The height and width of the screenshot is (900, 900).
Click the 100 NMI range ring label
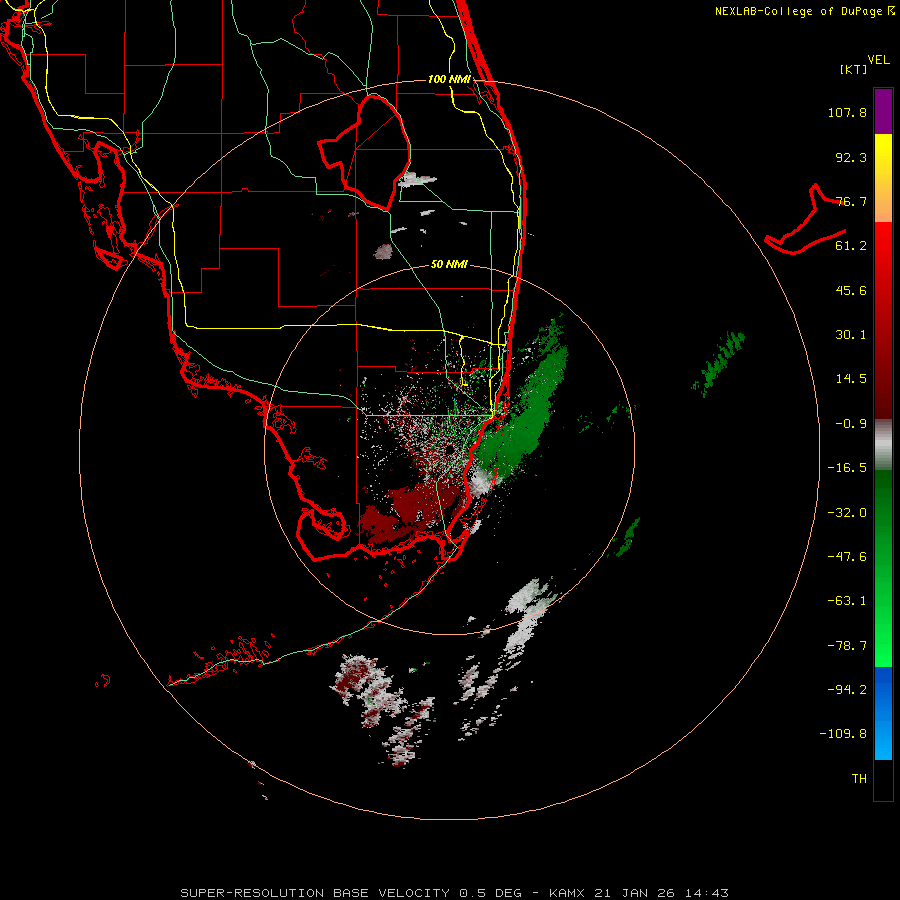pyautogui.click(x=449, y=79)
